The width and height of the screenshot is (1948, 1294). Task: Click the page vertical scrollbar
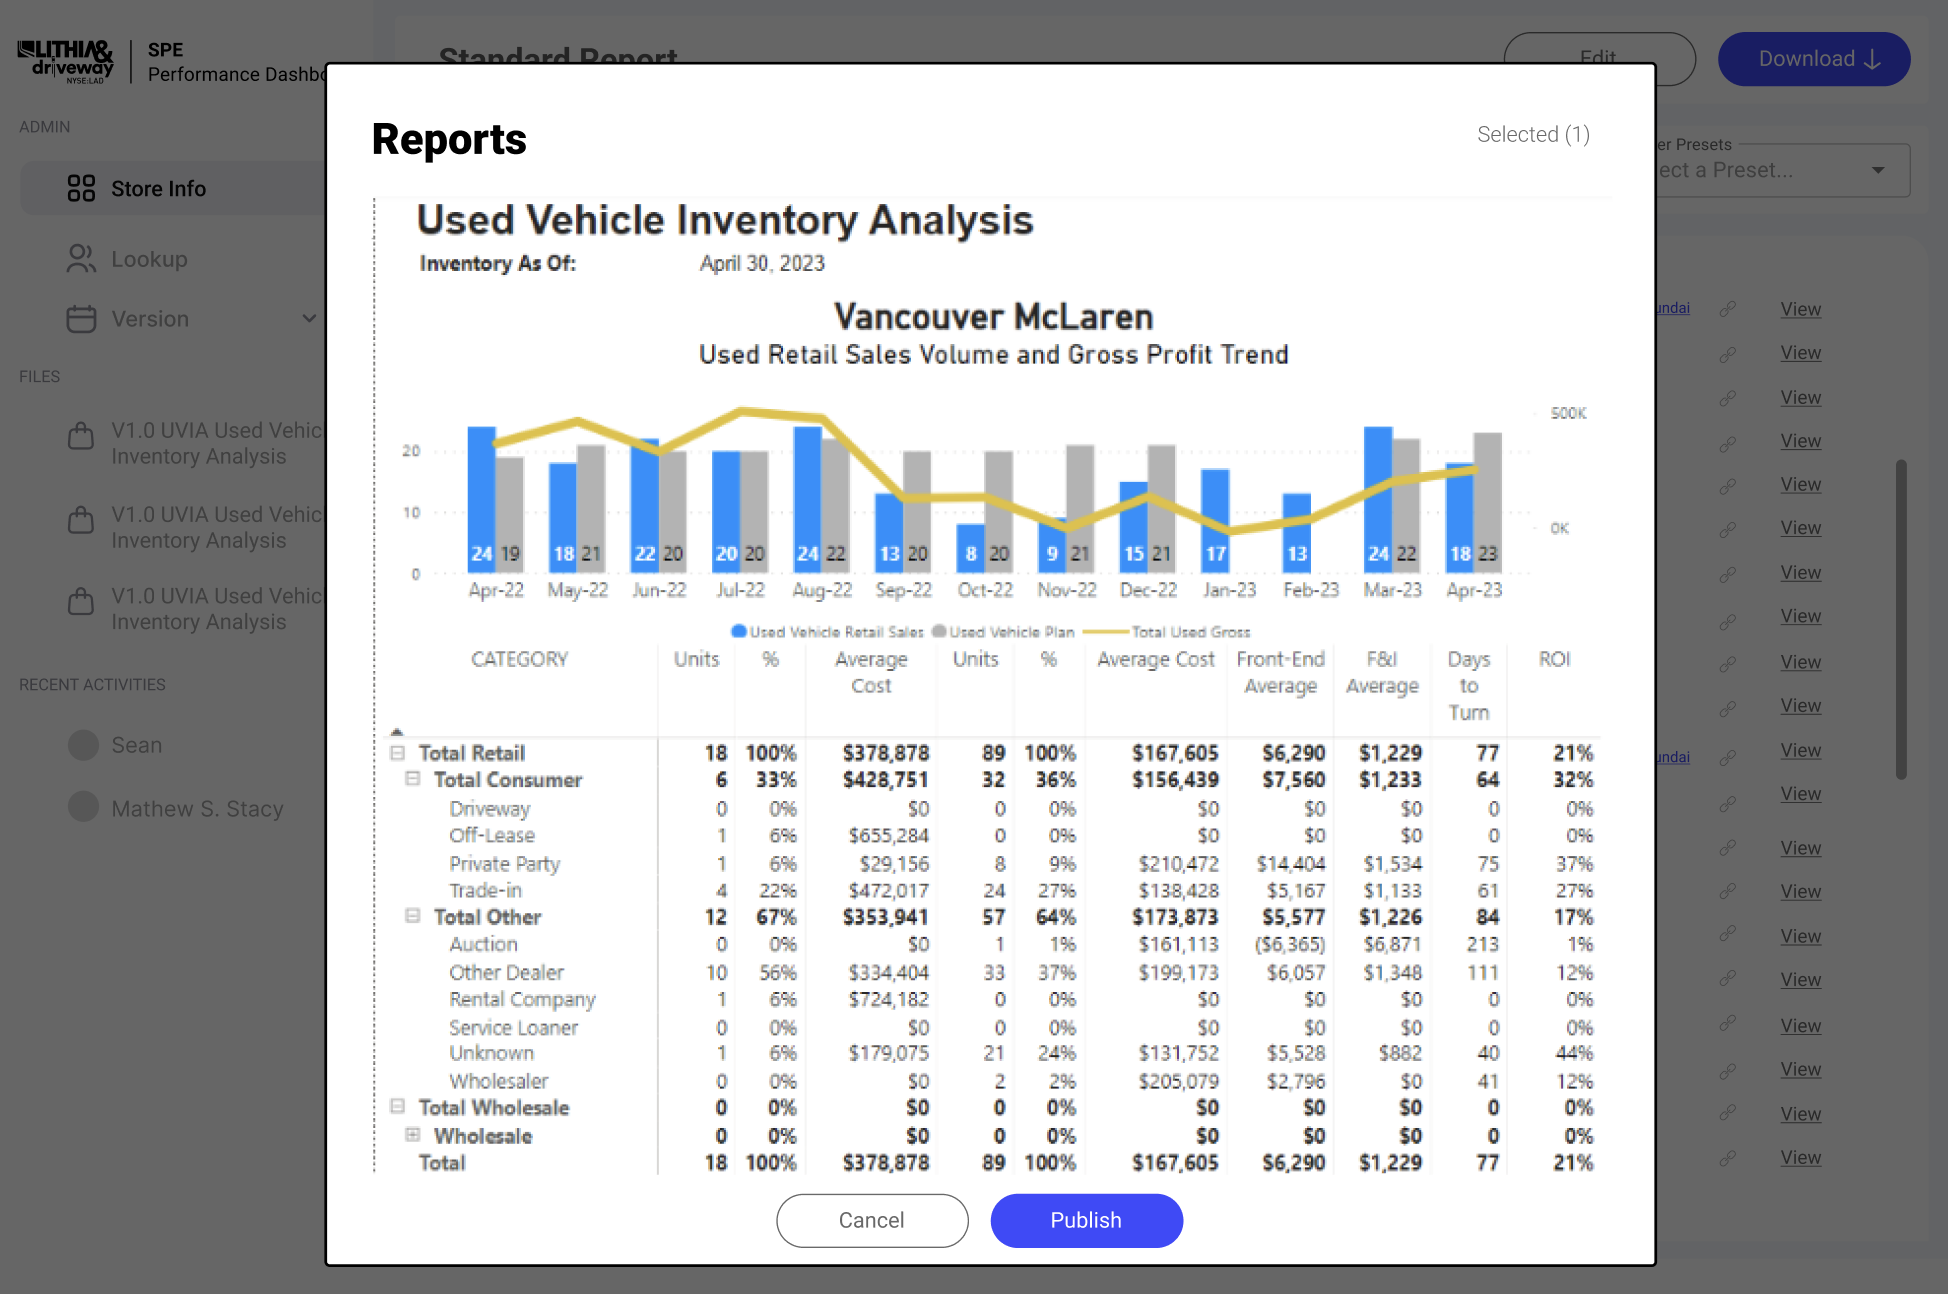1900,620
